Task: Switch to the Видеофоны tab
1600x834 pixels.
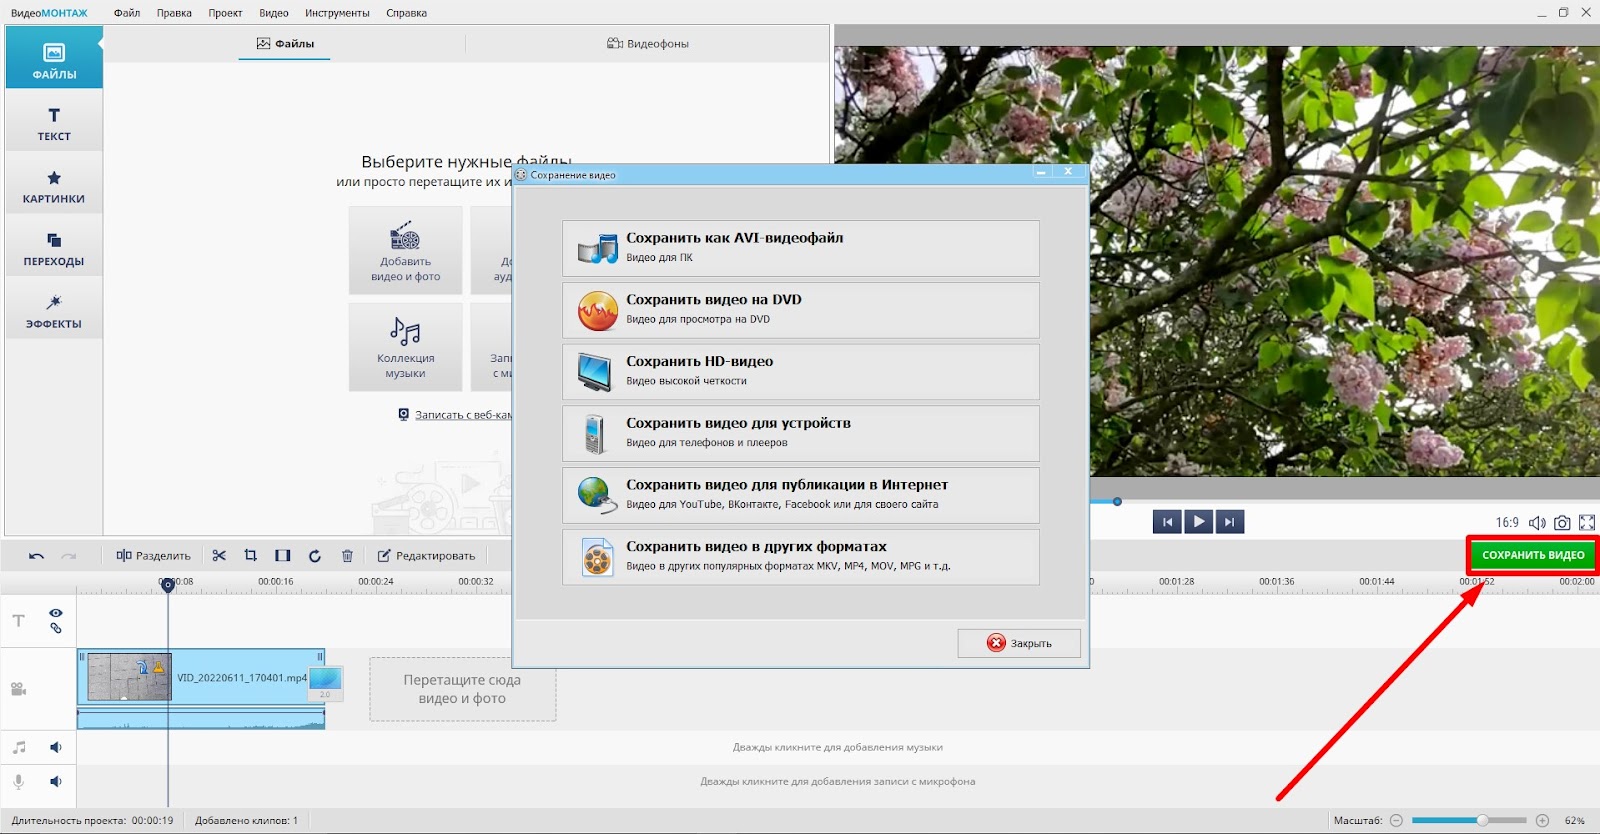Action: tap(648, 44)
